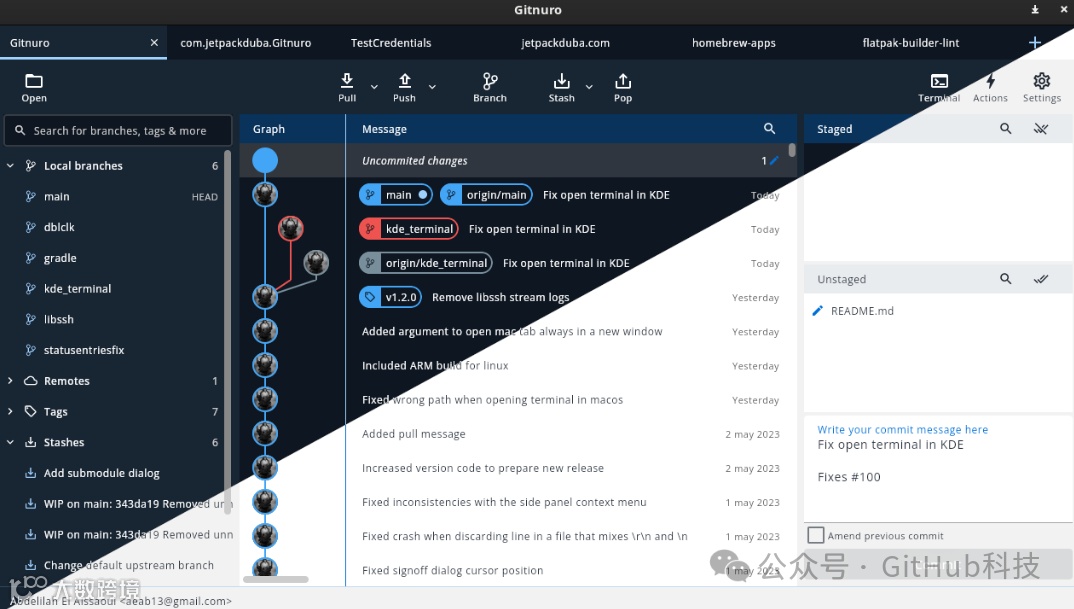Open a repository with the Open folder icon
The image size is (1074, 609).
(x=34, y=88)
